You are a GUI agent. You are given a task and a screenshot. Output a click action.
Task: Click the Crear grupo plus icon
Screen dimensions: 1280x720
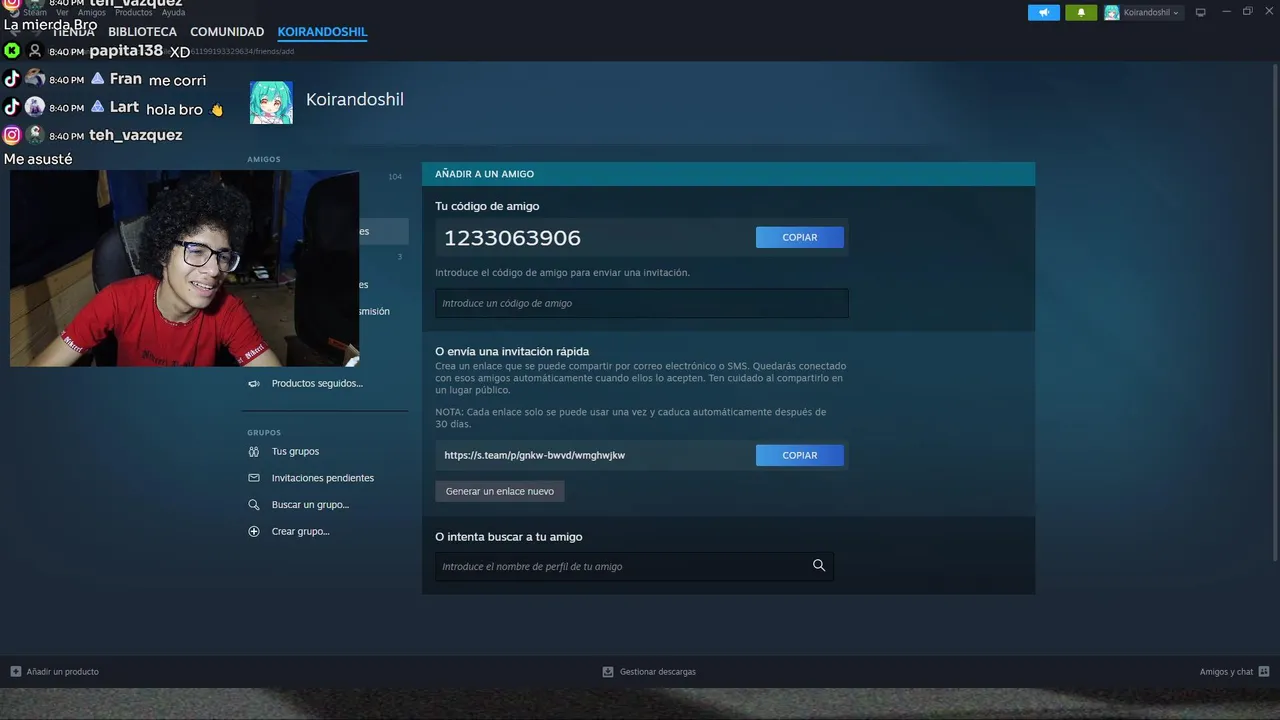[254, 532]
